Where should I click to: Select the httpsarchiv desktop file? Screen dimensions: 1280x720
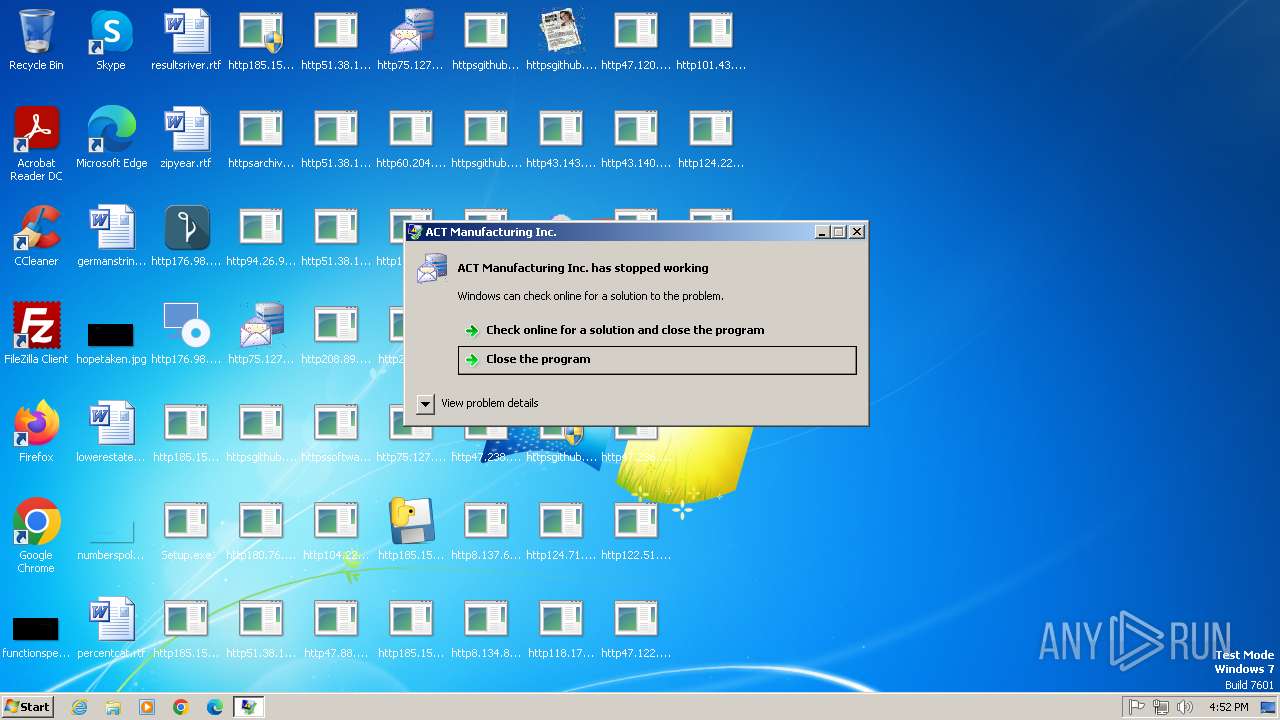click(261, 138)
